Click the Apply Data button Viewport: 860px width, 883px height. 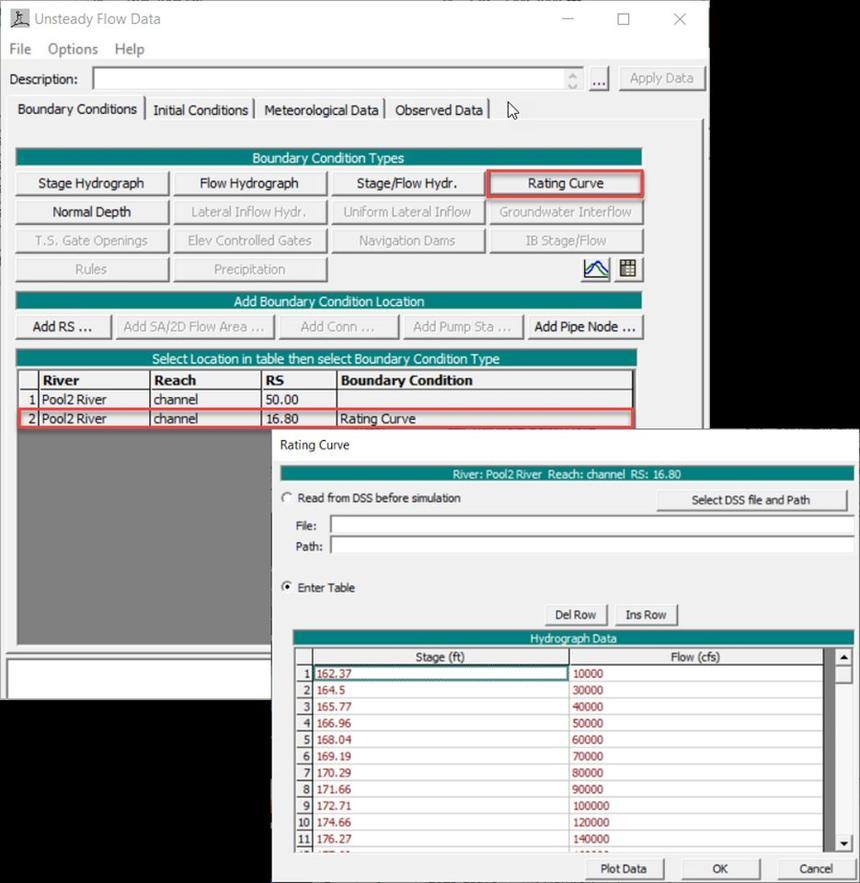pyautogui.click(x=661, y=78)
